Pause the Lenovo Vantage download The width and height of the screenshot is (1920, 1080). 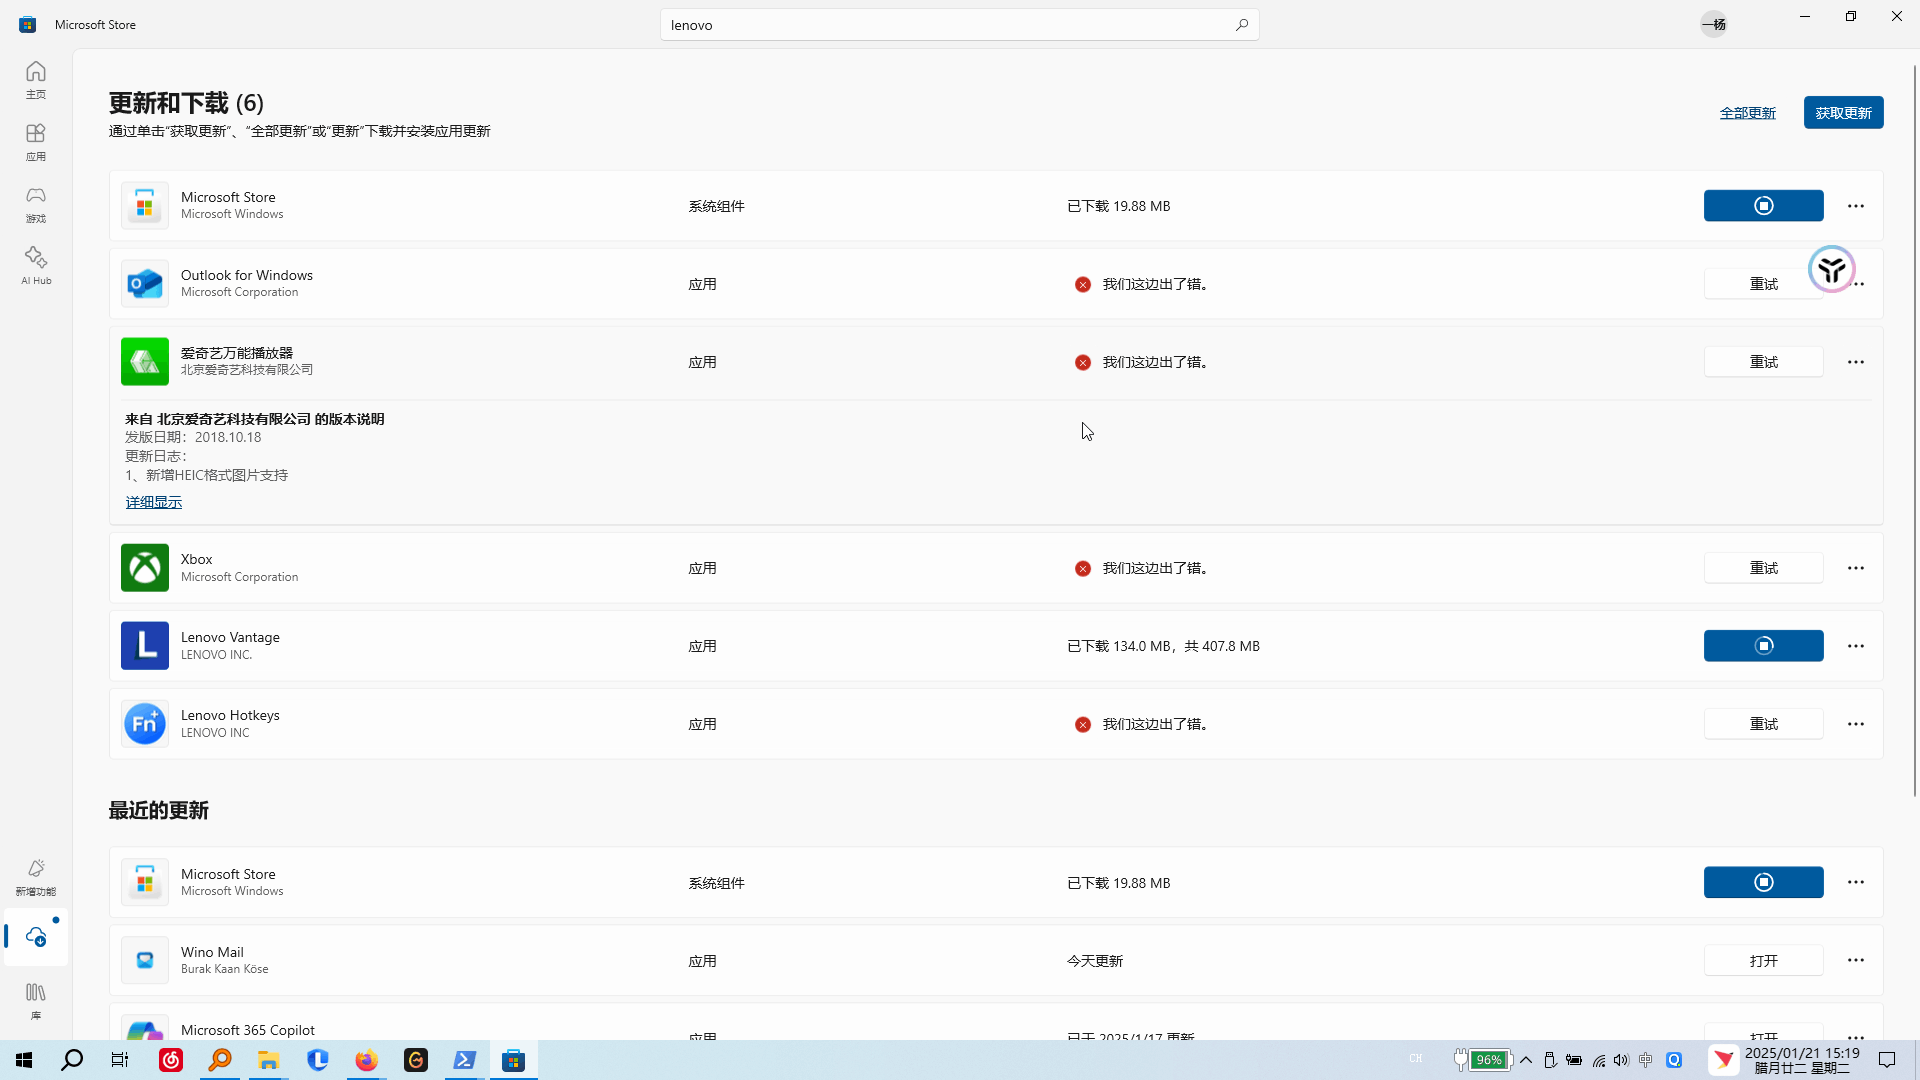coord(1763,646)
